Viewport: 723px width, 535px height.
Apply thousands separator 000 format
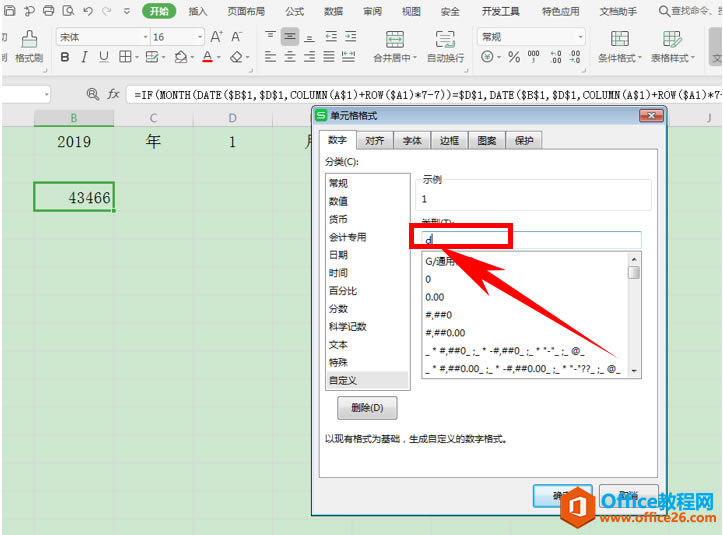[533, 57]
